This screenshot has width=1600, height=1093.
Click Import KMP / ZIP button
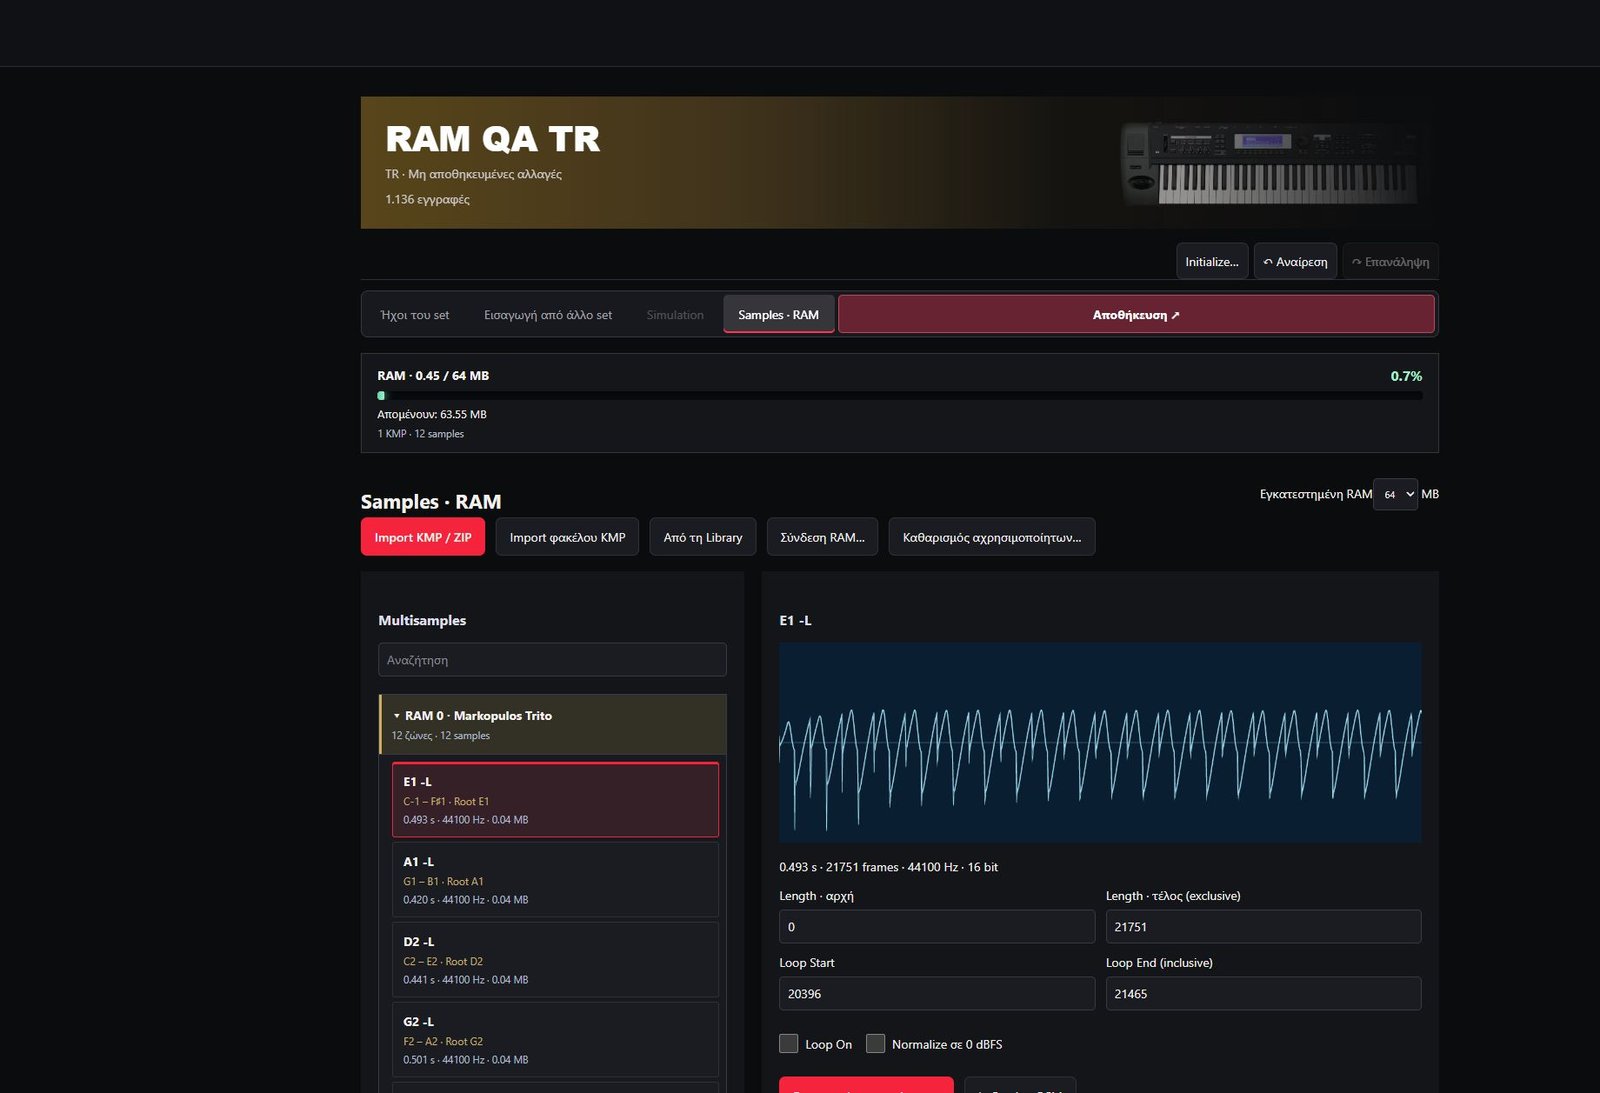click(423, 537)
